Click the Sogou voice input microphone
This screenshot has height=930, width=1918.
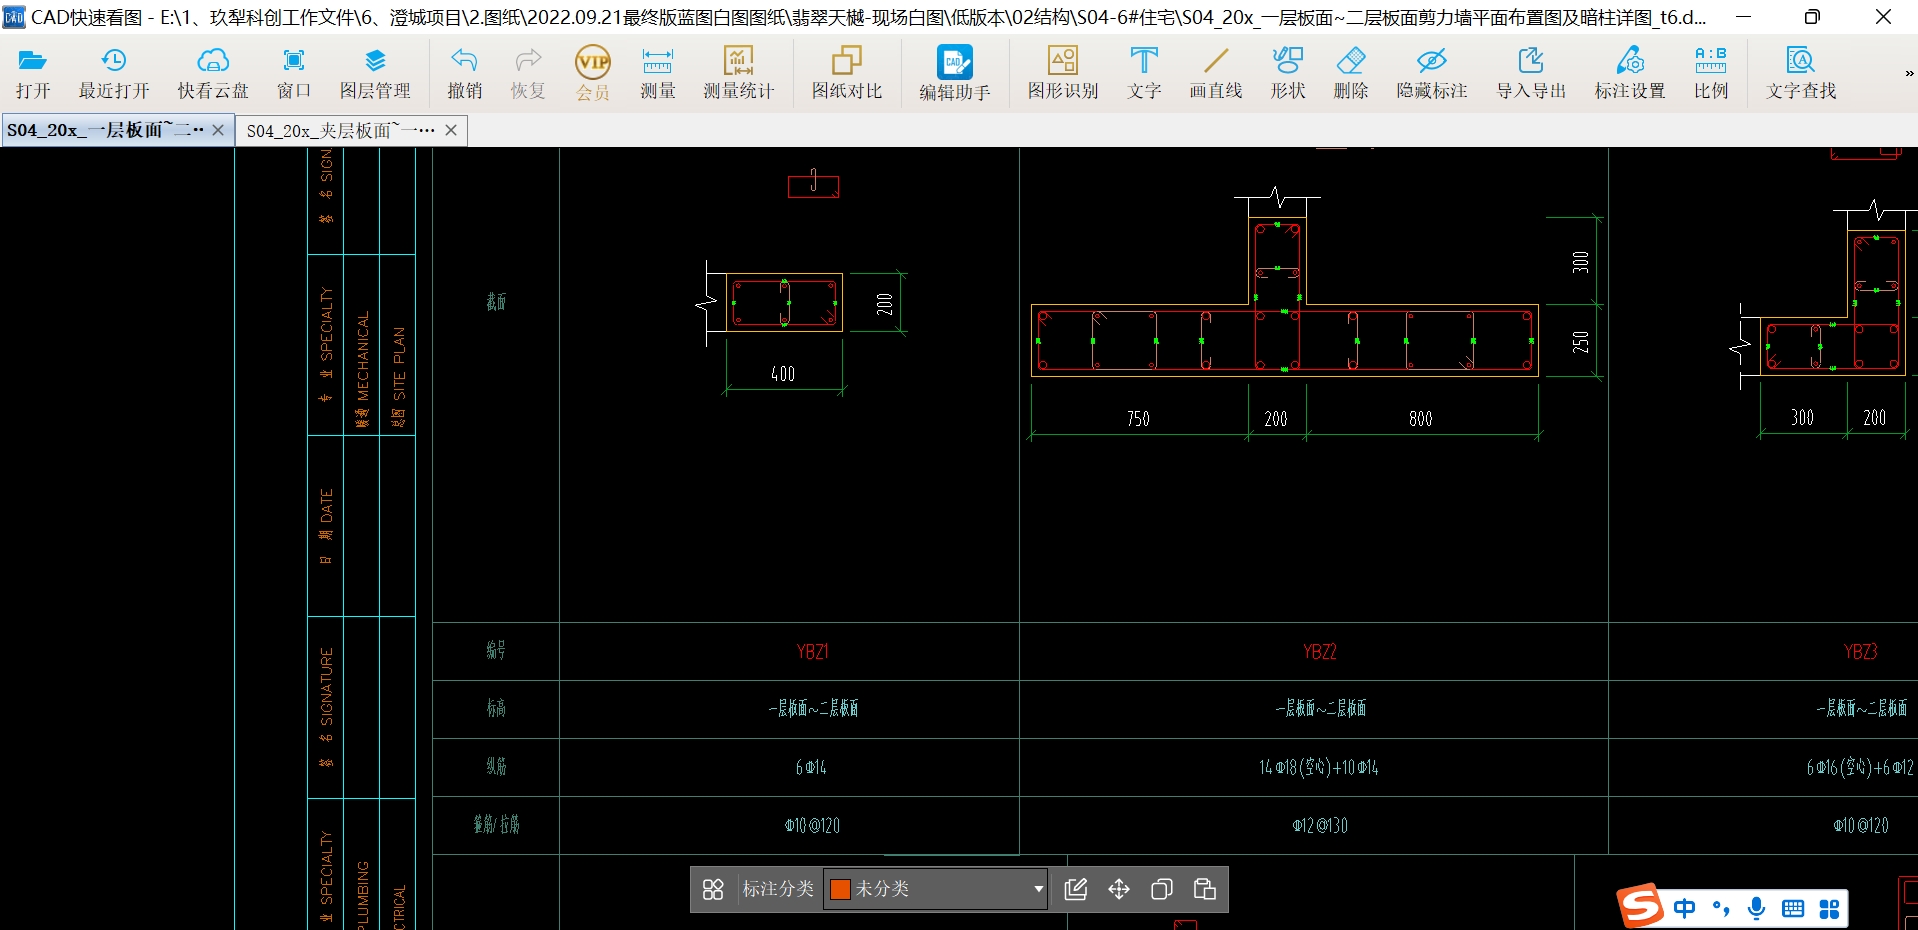[x=1756, y=908]
